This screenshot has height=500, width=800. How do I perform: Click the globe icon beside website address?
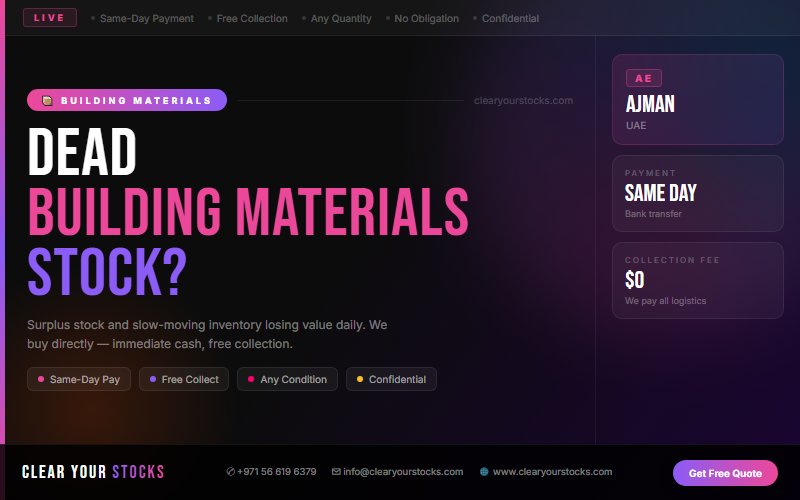click(484, 472)
